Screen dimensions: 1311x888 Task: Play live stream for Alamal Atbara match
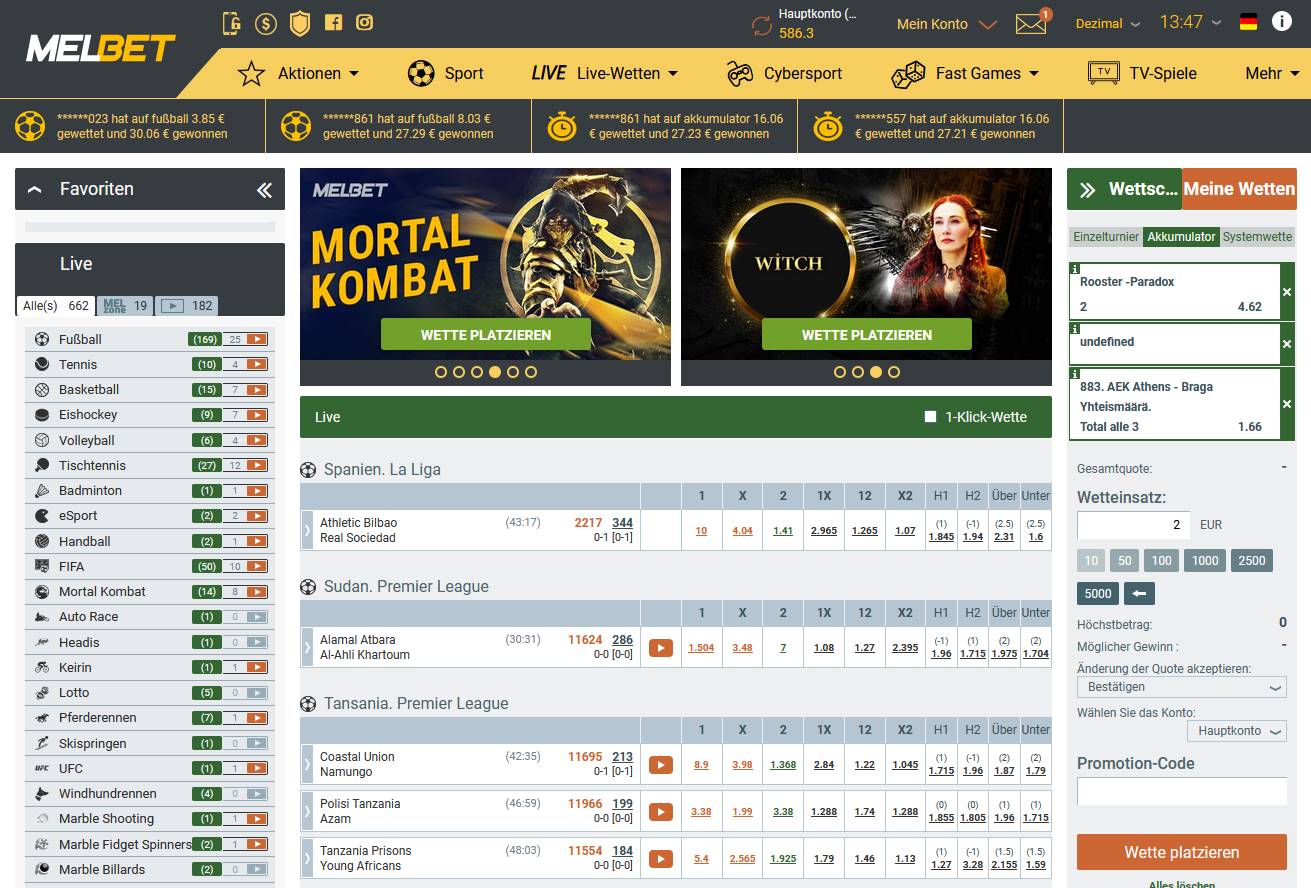coord(660,648)
